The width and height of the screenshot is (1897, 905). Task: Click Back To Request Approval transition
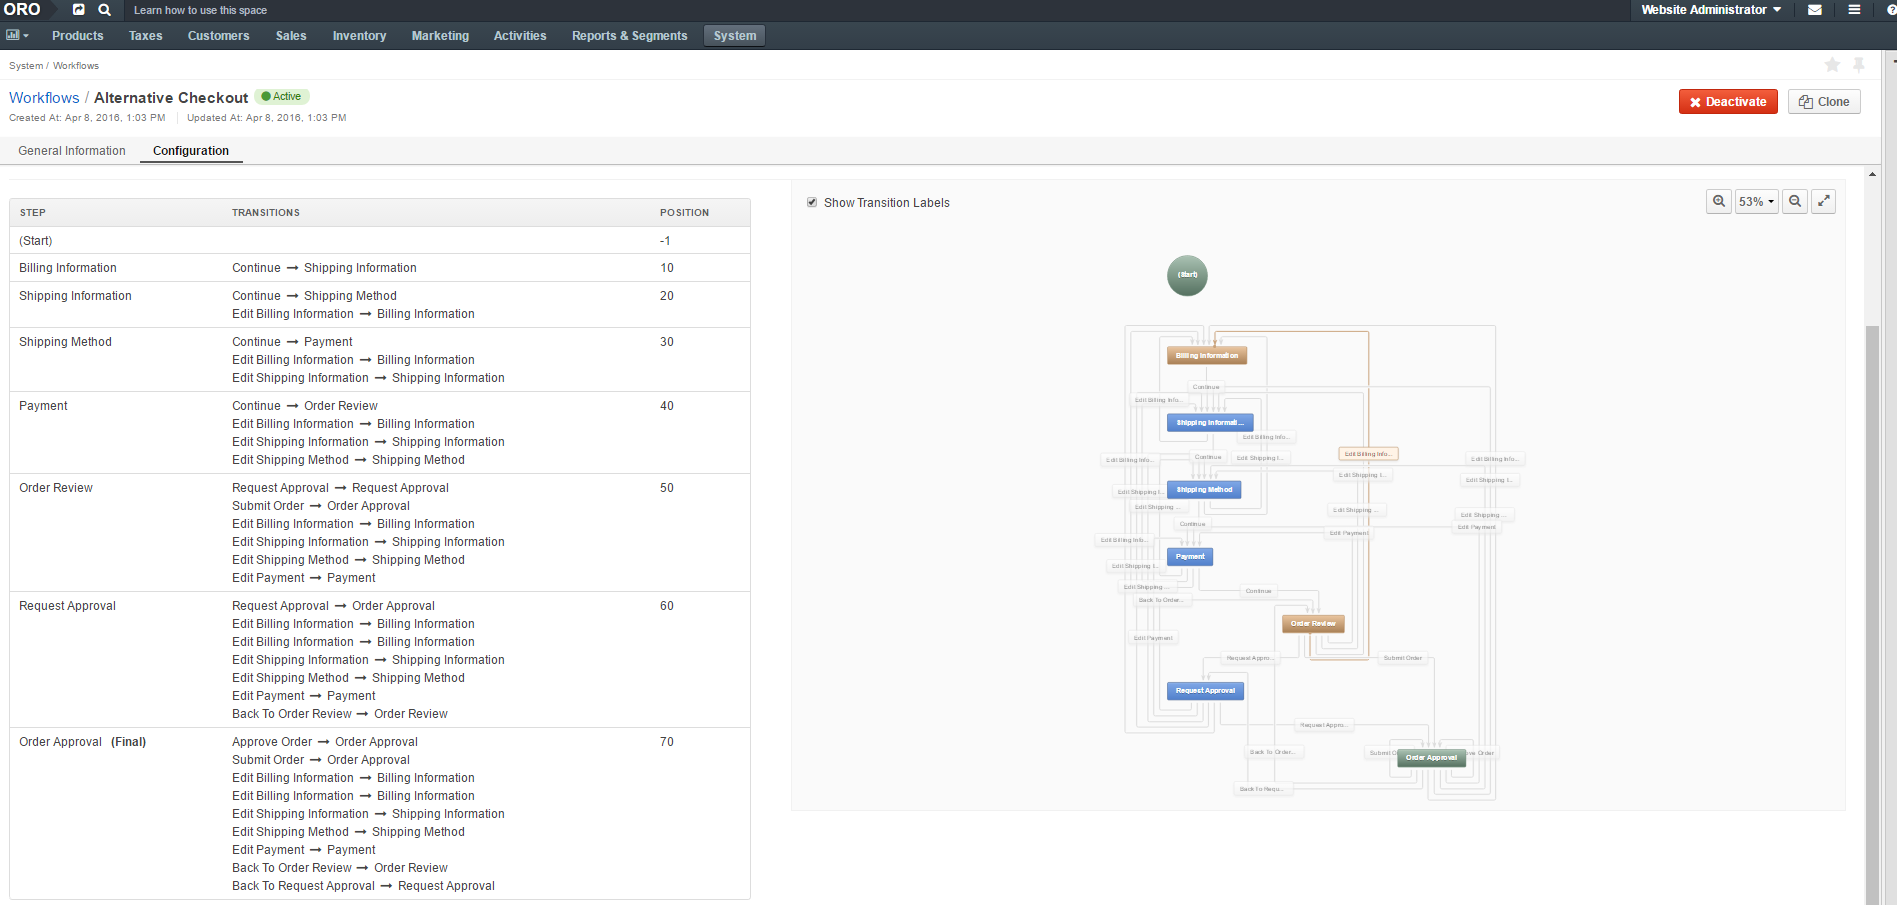tap(363, 886)
